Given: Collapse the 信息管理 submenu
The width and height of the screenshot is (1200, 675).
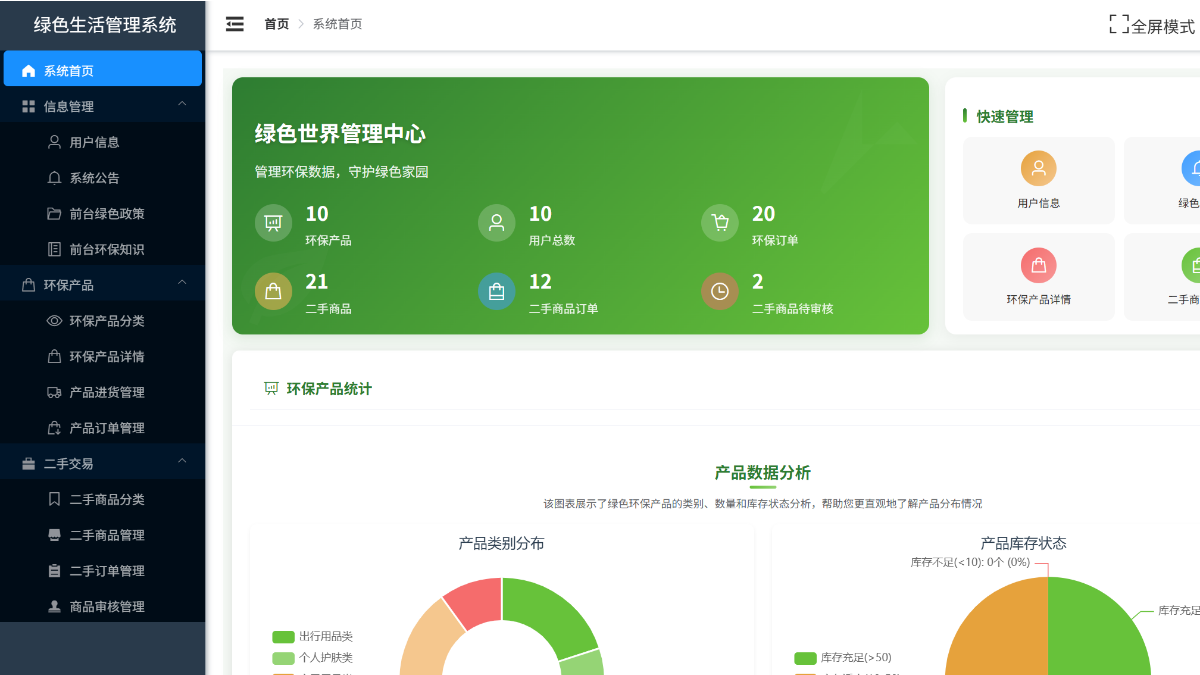Looking at the screenshot, I should [182, 104].
